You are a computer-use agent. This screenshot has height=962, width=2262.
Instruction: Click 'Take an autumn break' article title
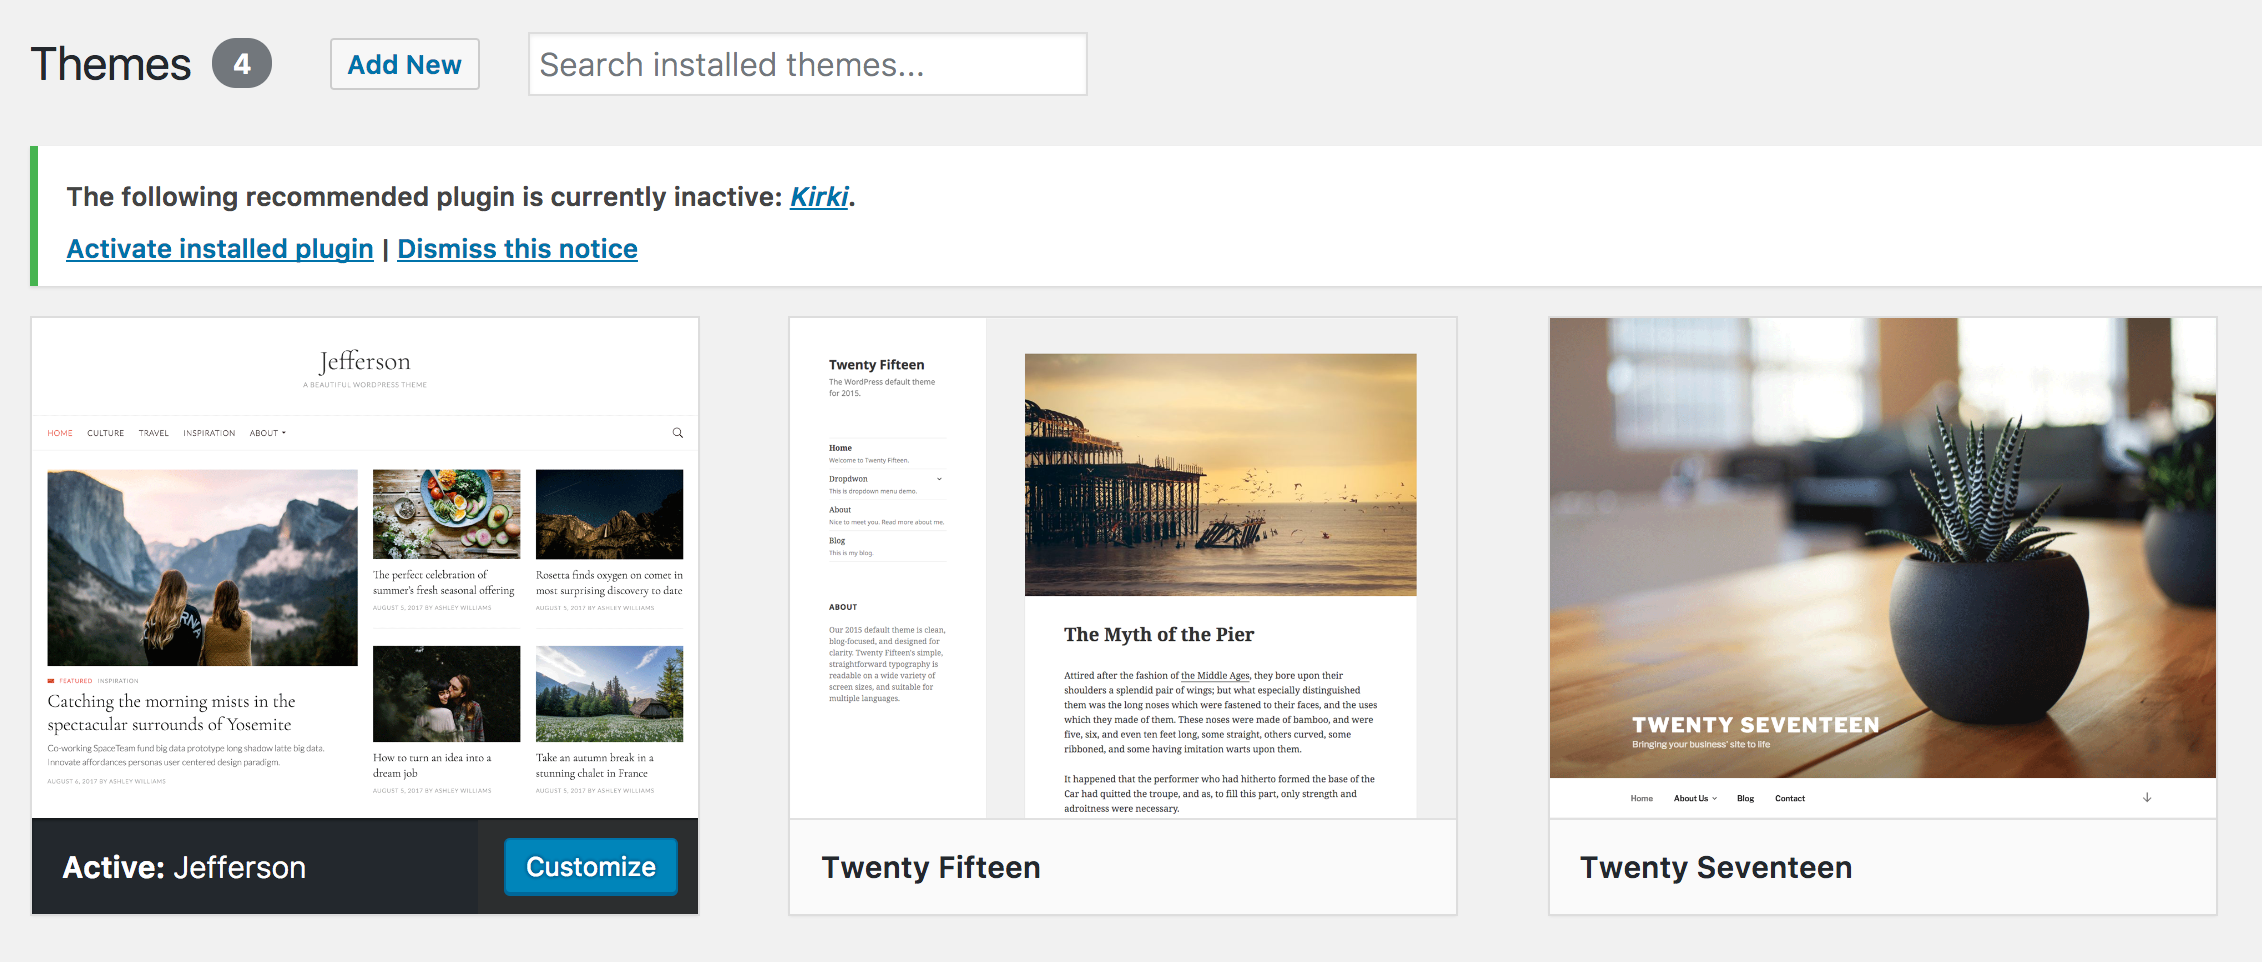click(595, 765)
